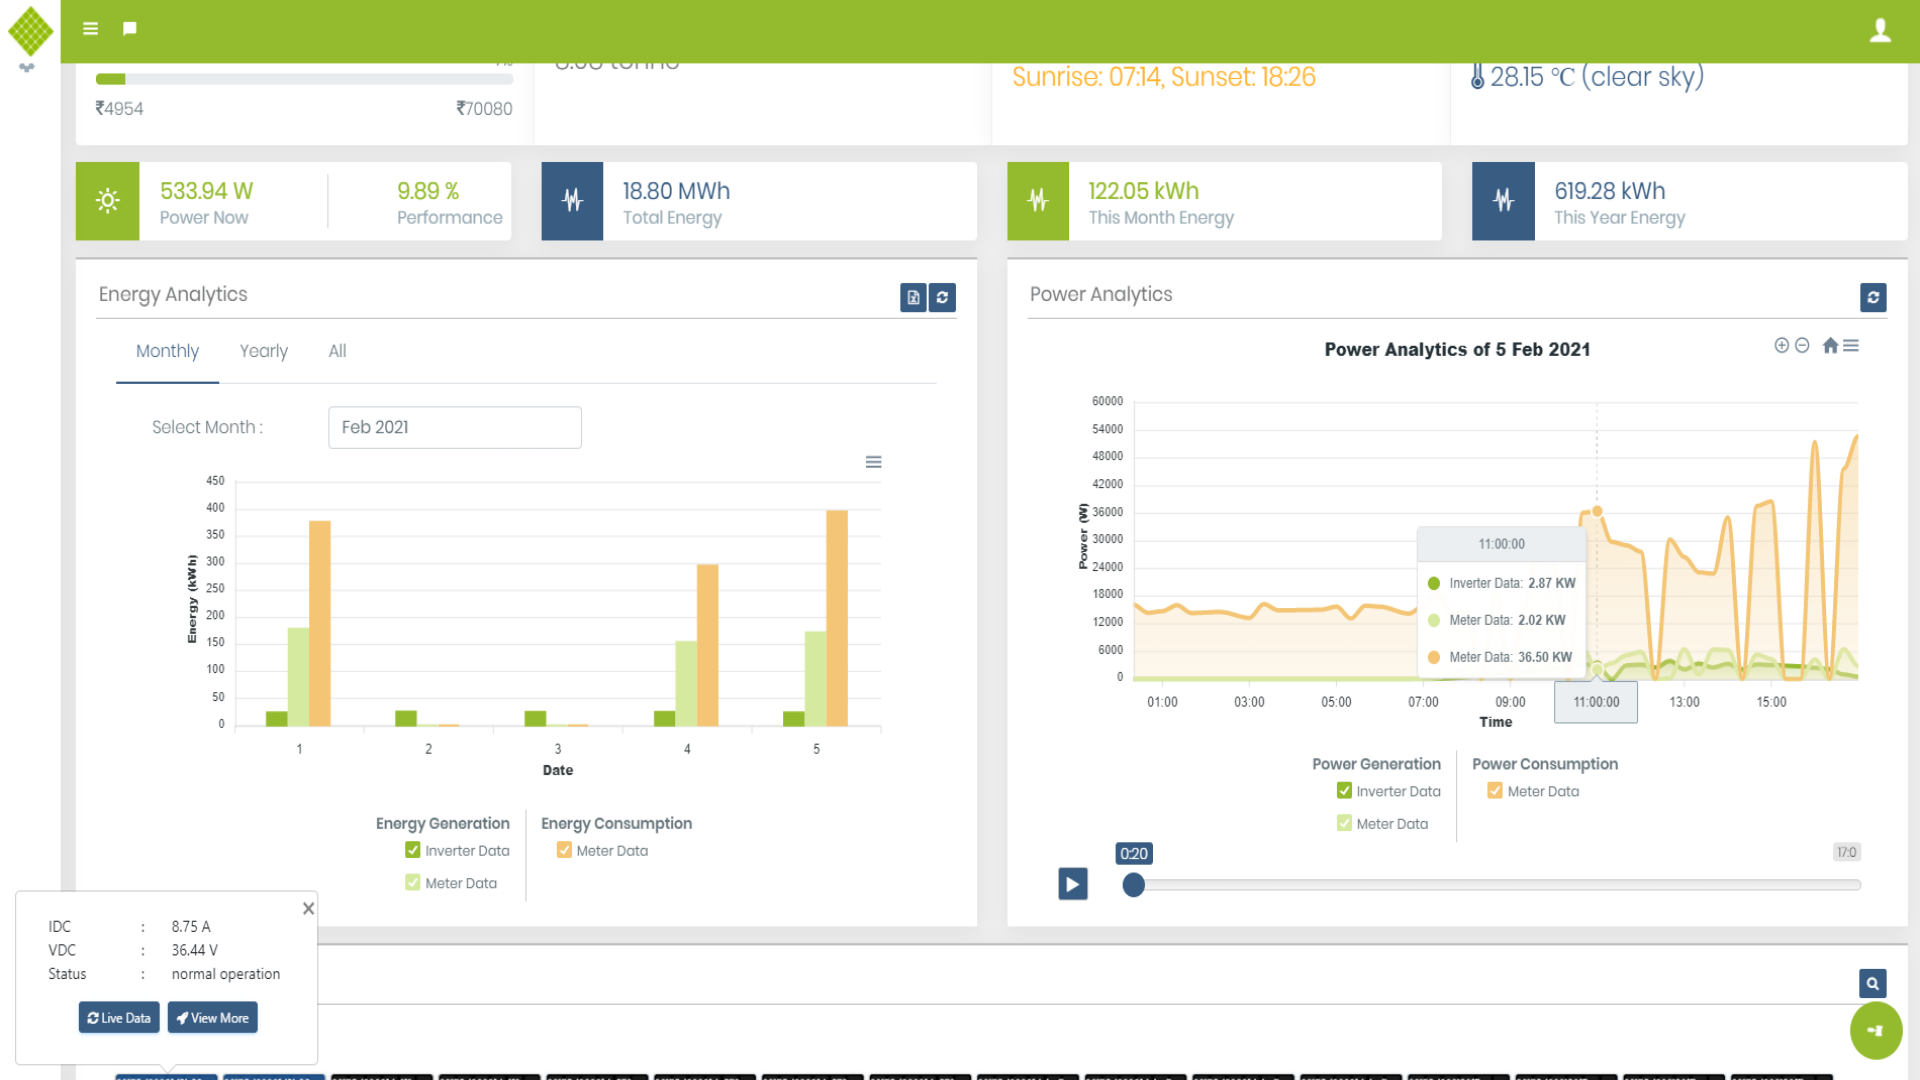
Task: Click the flag icon in the top bar
Action: click(130, 29)
